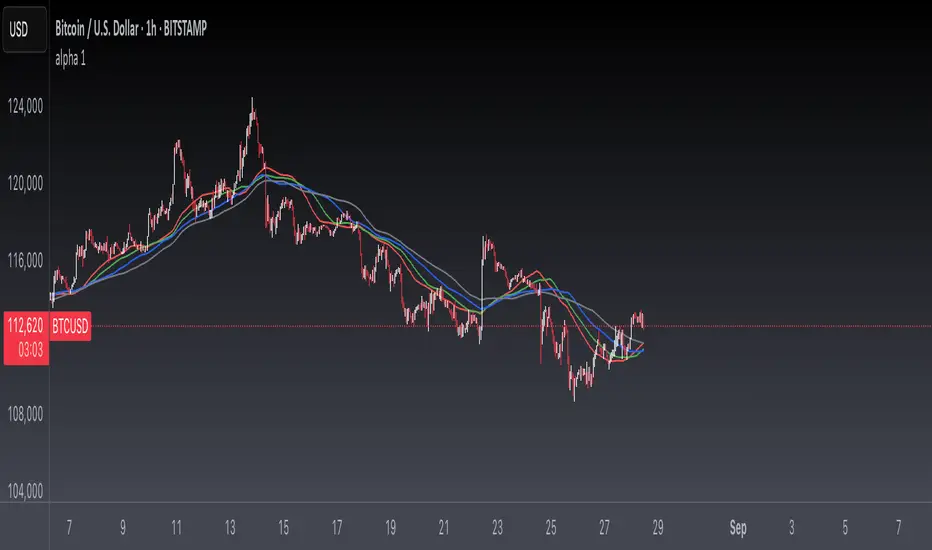Click the 108,000 price axis label
932x550 pixels.
click(25, 414)
